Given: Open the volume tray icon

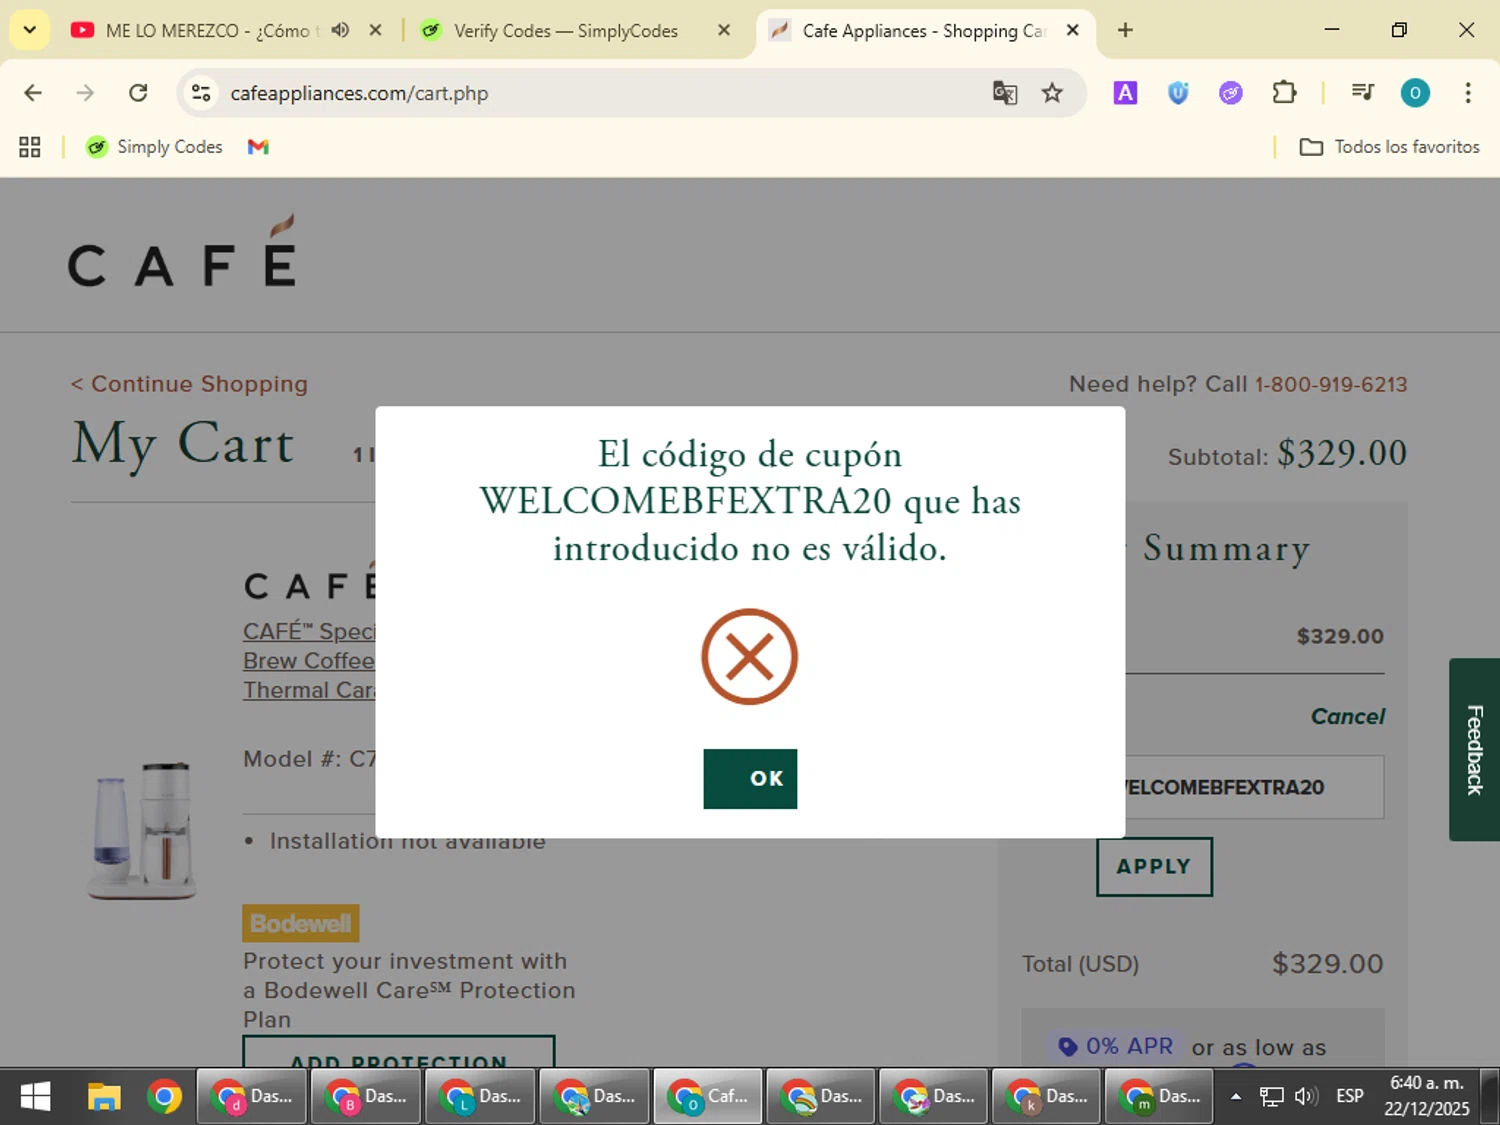Looking at the screenshot, I should [1305, 1097].
